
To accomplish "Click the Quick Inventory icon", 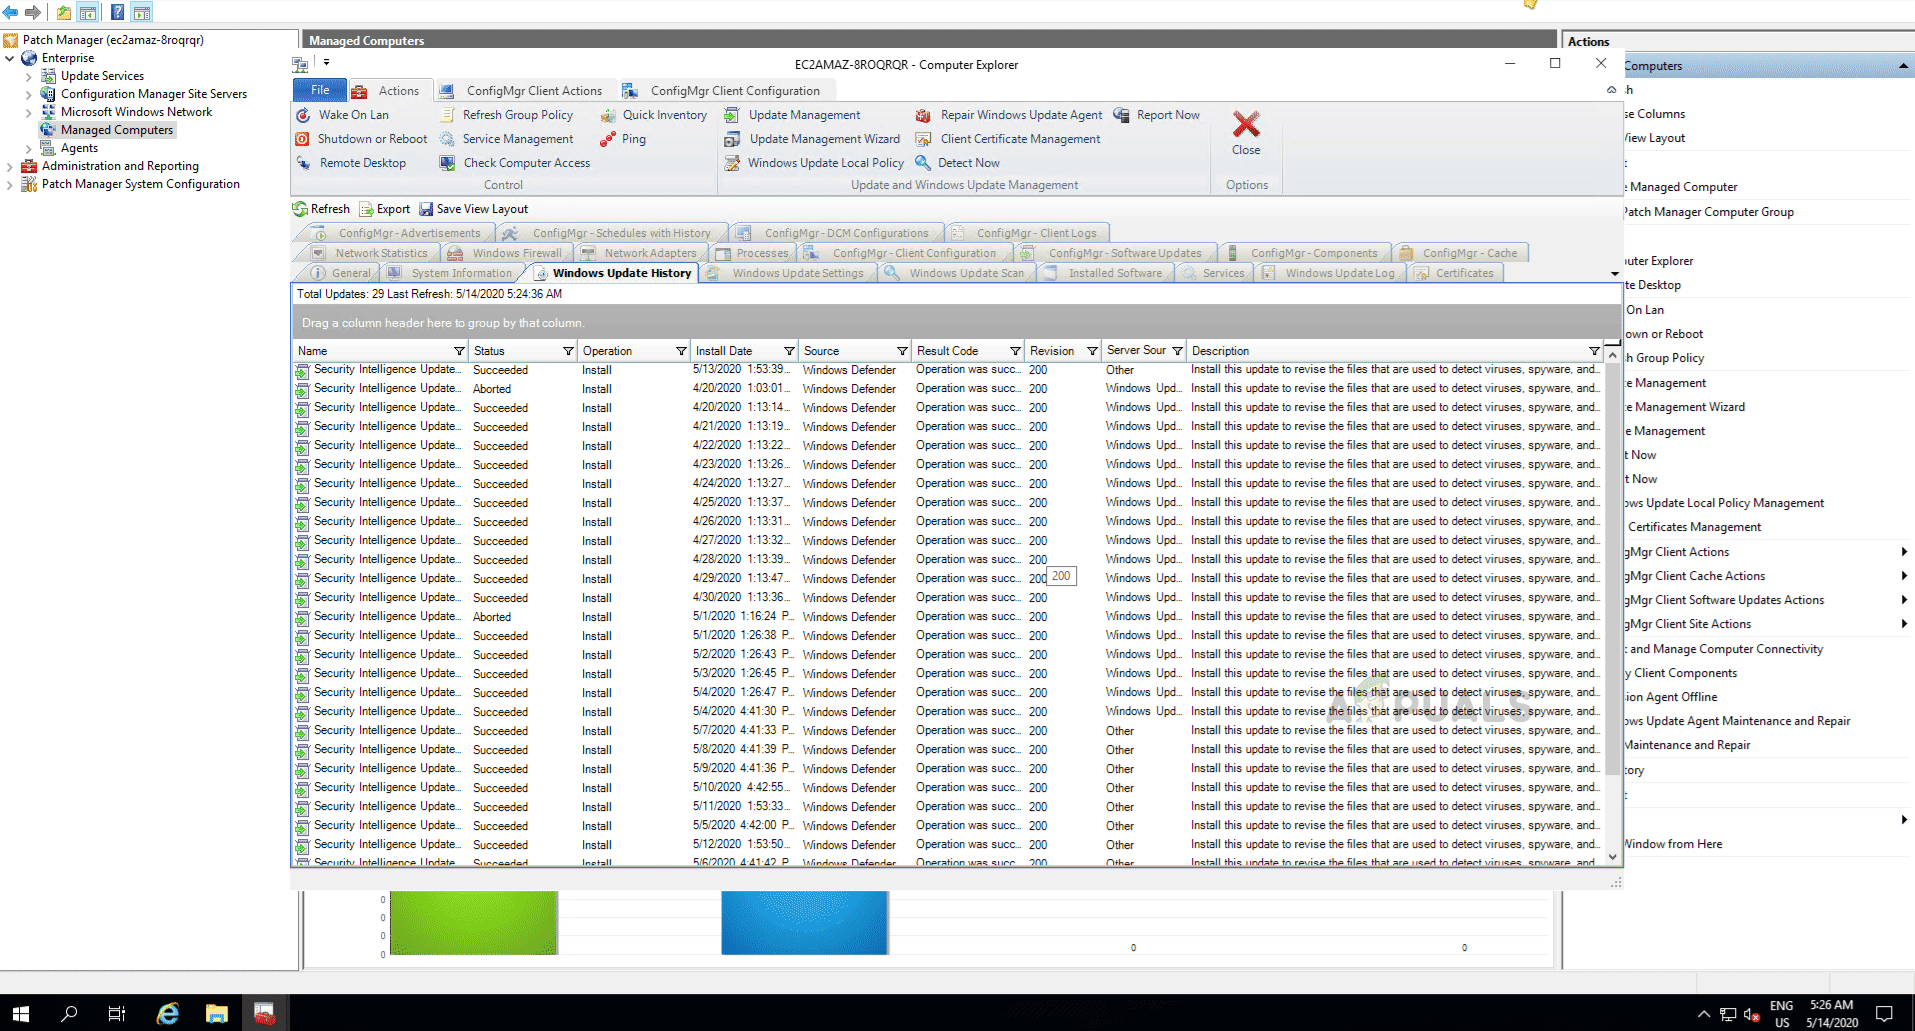I will coord(607,115).
